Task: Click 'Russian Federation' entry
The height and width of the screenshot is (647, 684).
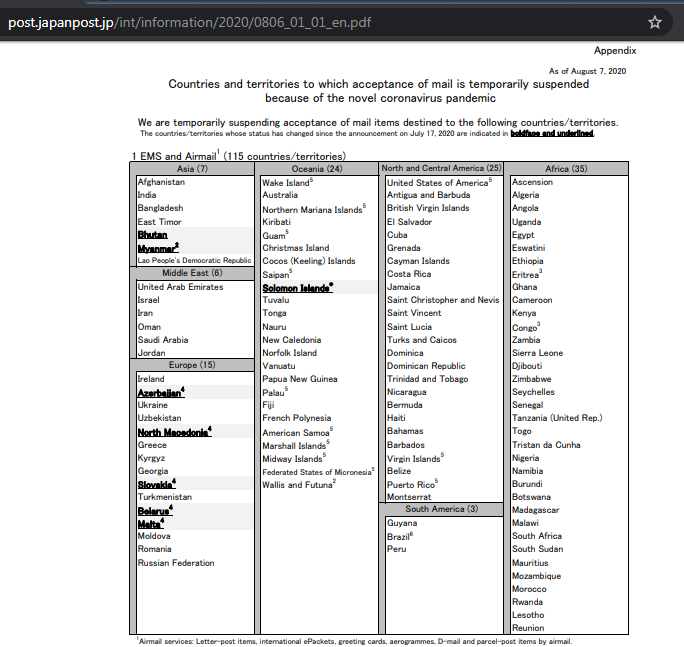Action: [176, 563]
